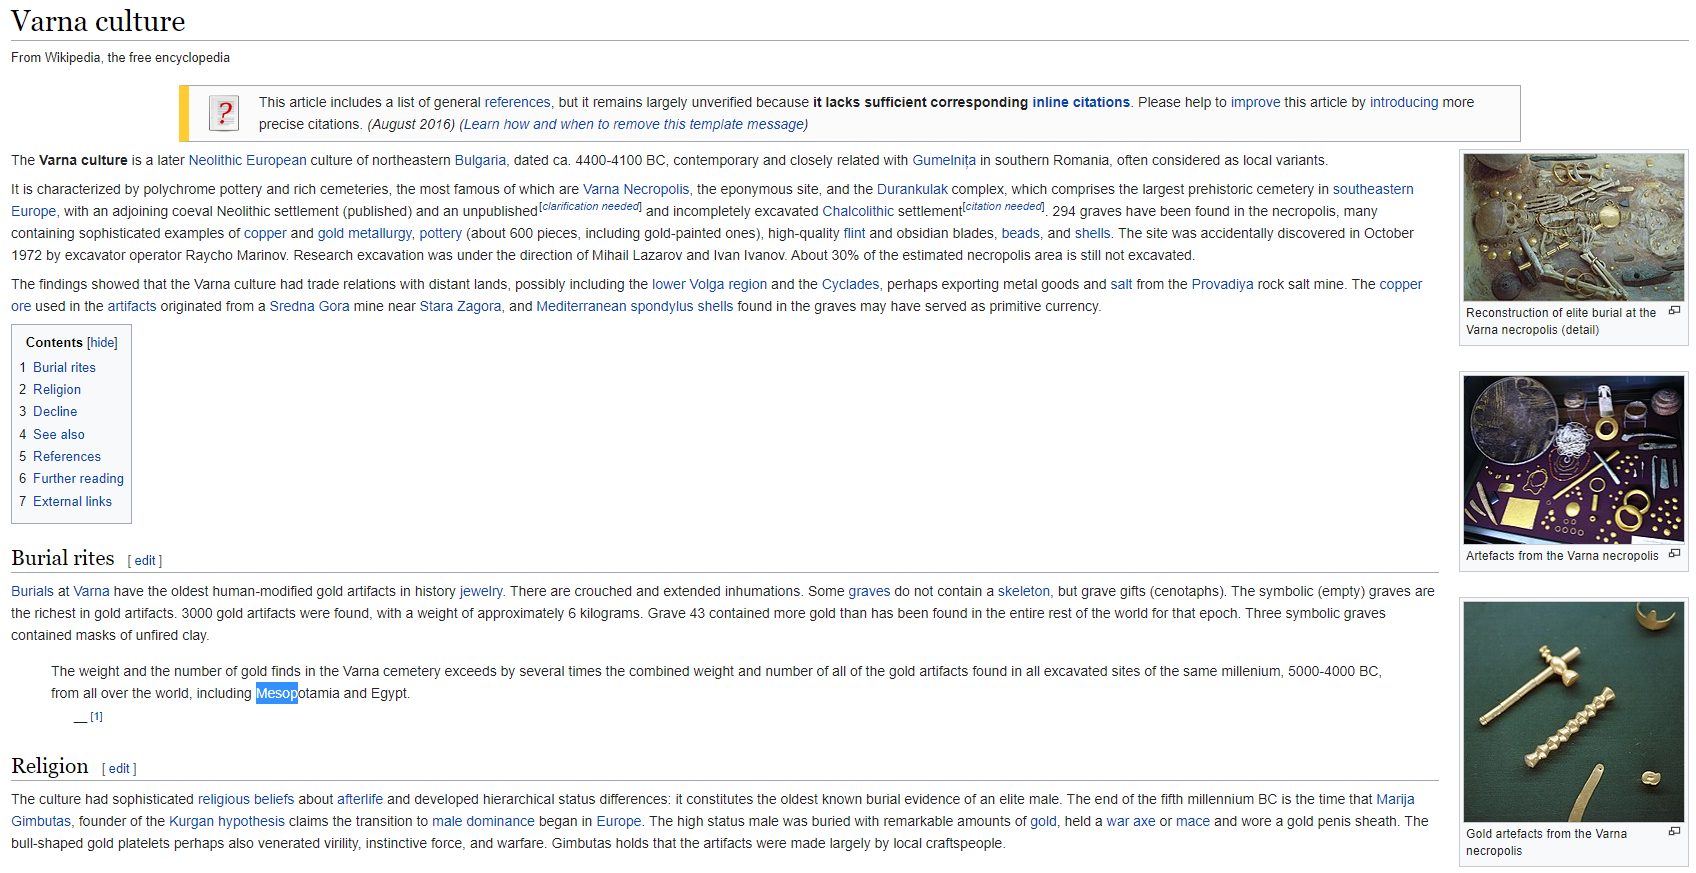Image resolution: width=1696 pixels, height=873 pixels.
Task: Open the 'gold metallurgy' link
Action: 364,233
